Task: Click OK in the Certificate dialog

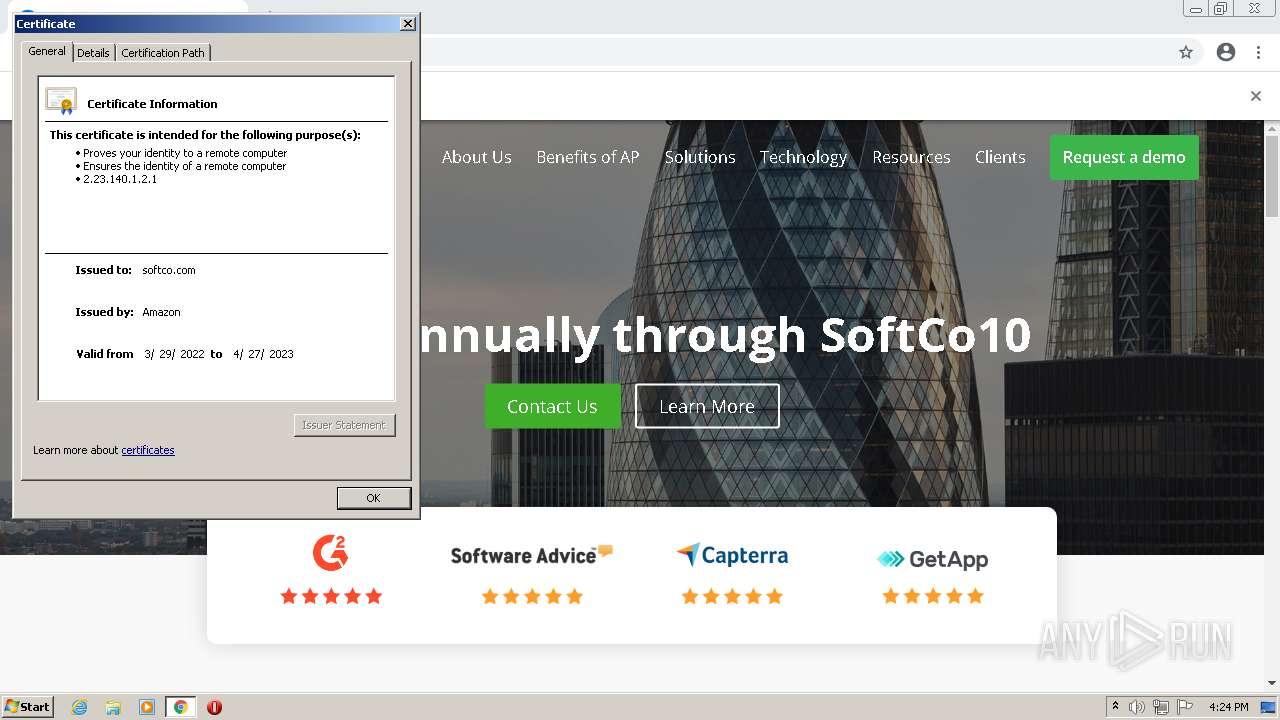Action: point(374,498)
